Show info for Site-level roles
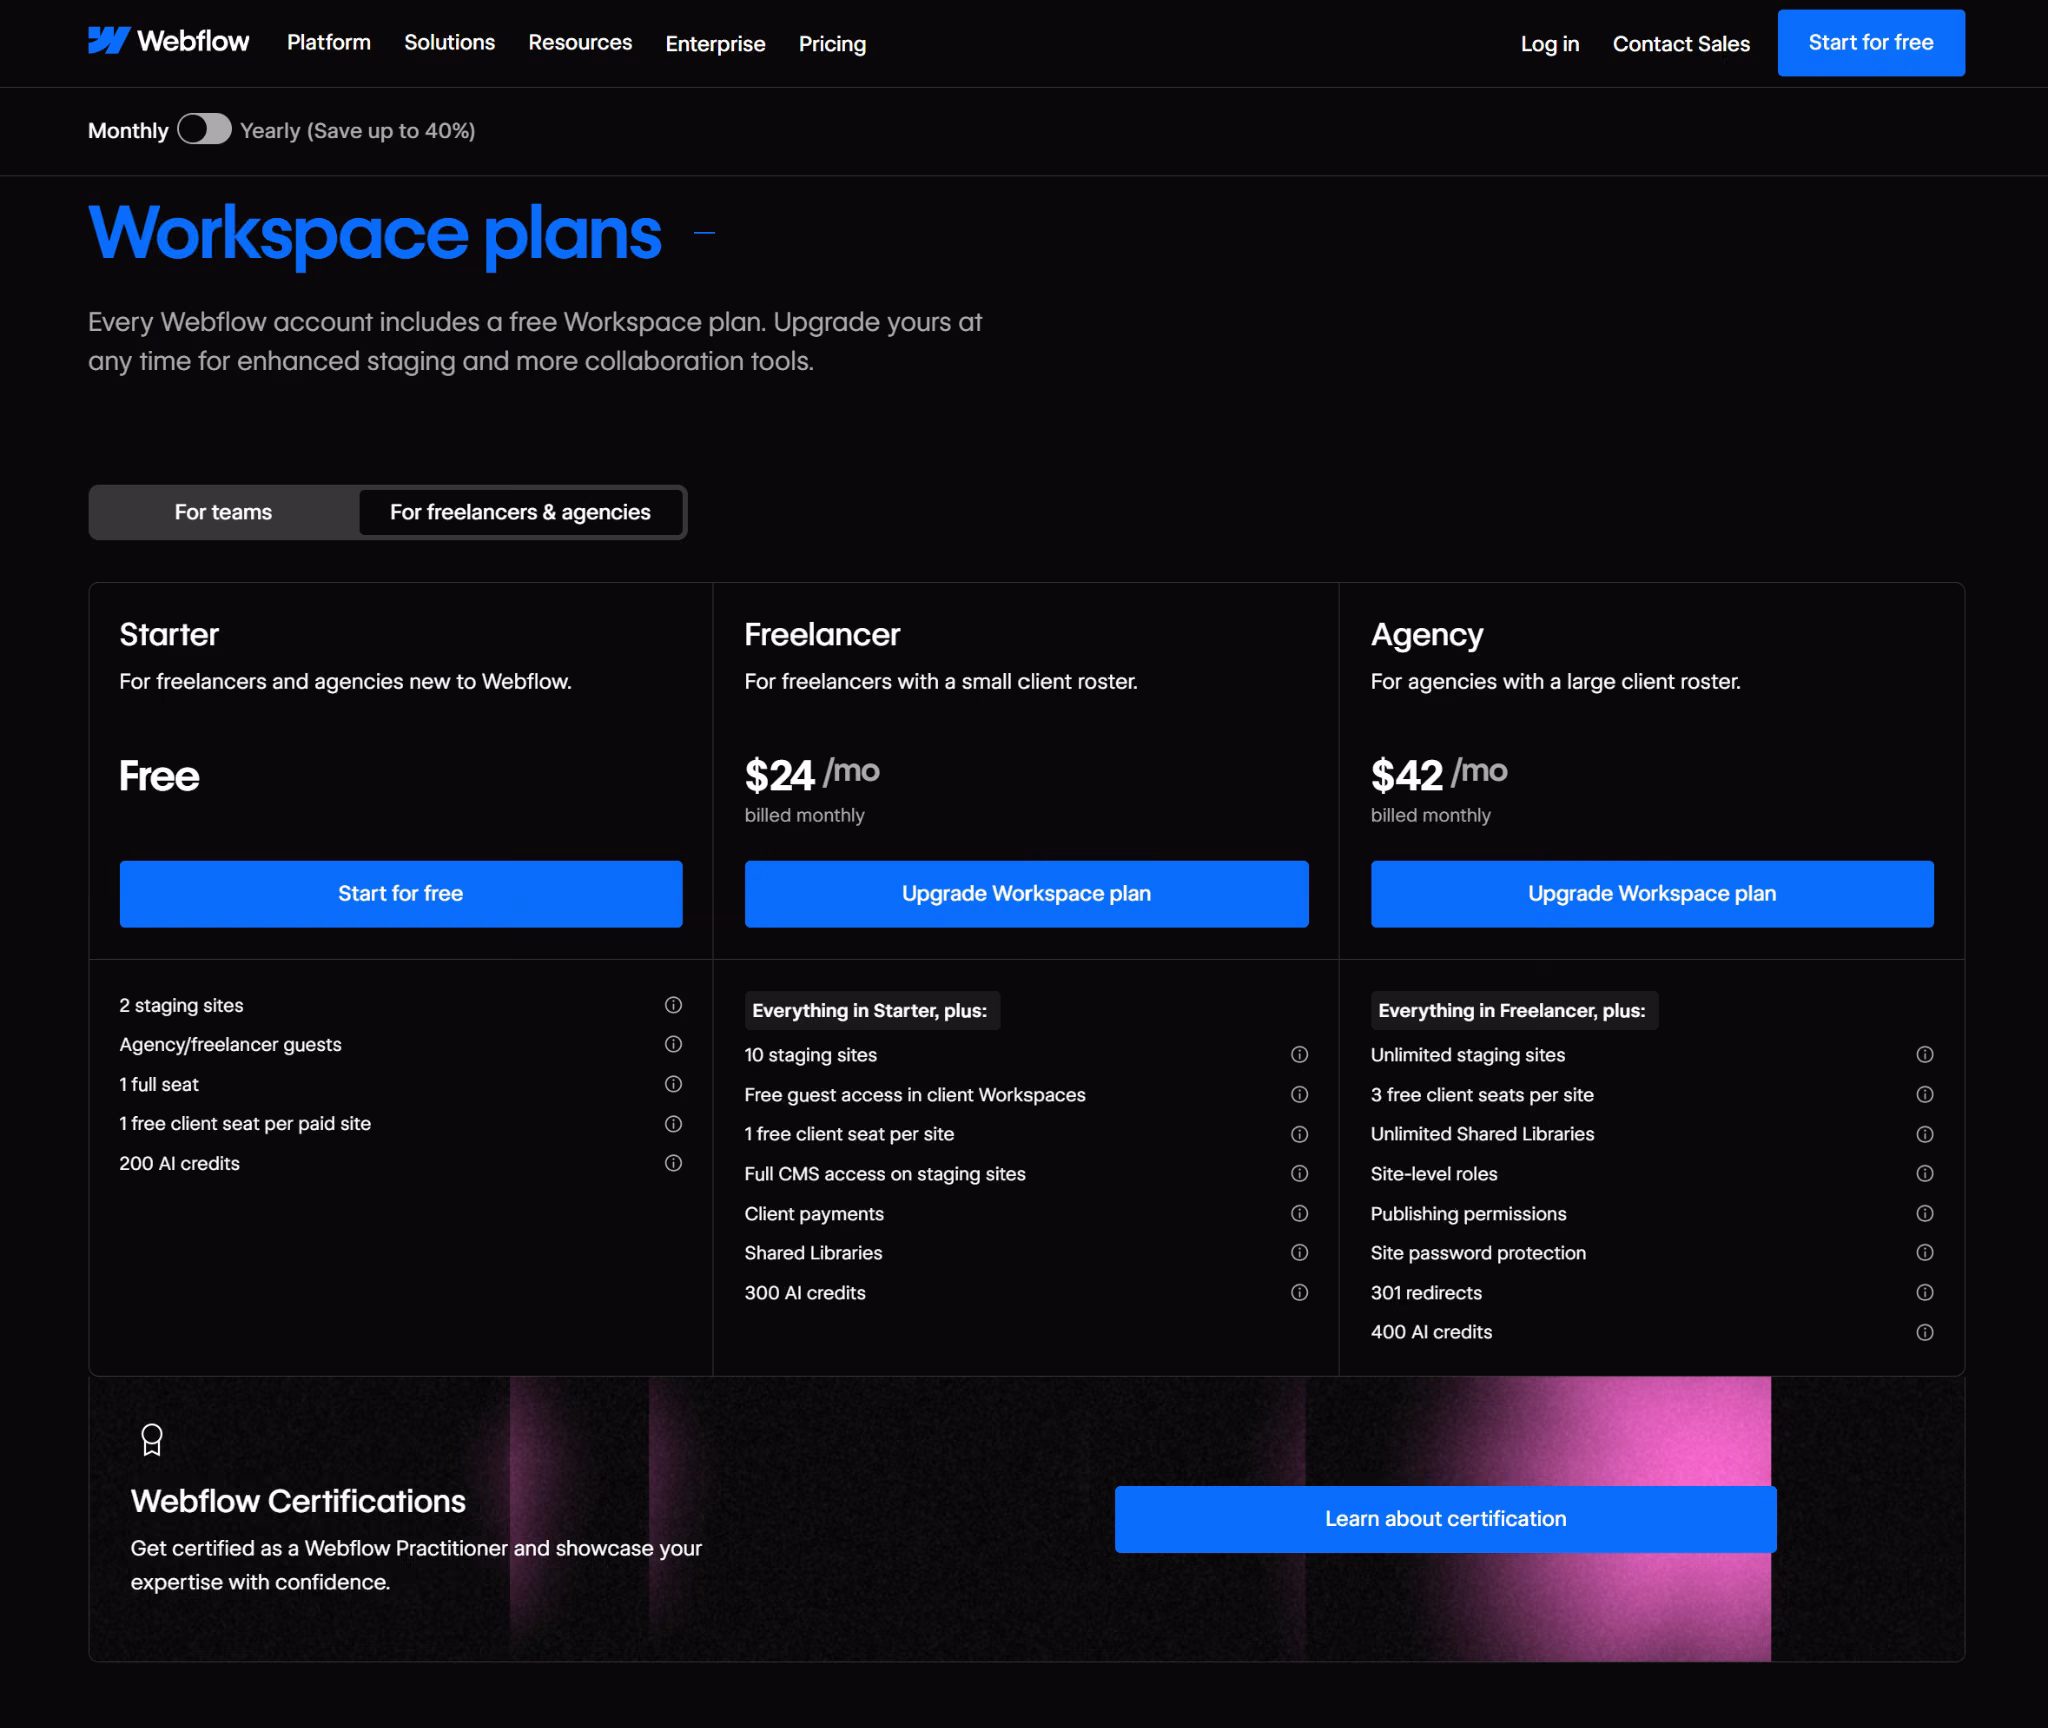The height and width of the screenshot is (1728, 2048). tap(1924, 1173)
